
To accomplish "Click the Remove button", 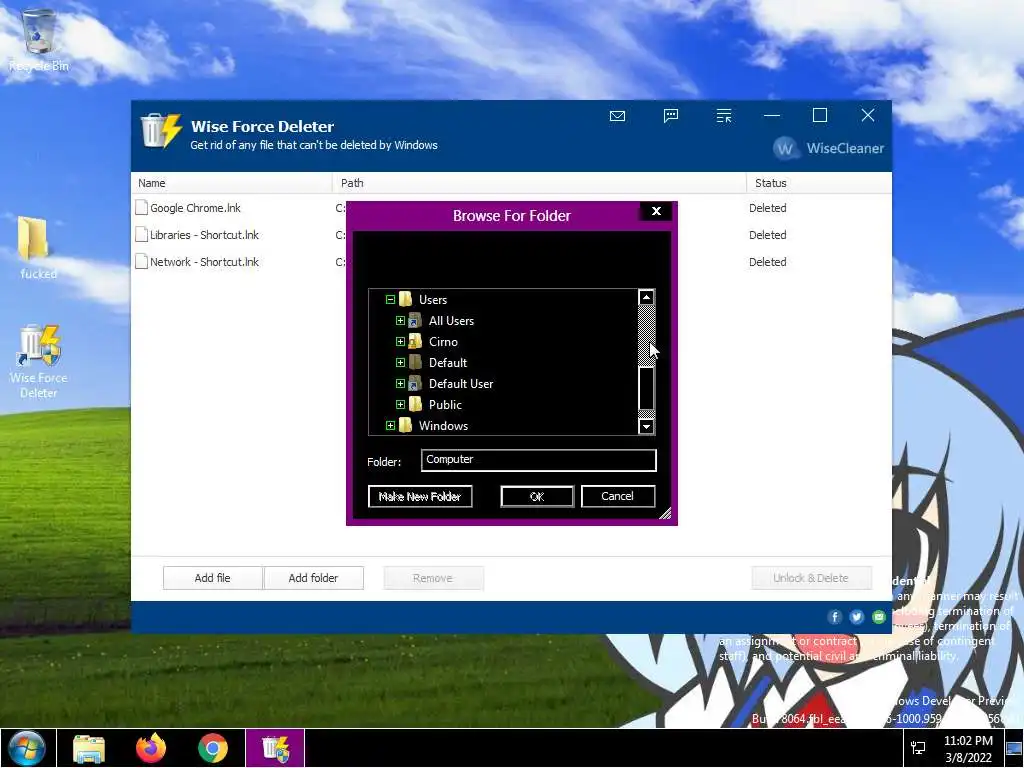I will click(x=433, y=578).
